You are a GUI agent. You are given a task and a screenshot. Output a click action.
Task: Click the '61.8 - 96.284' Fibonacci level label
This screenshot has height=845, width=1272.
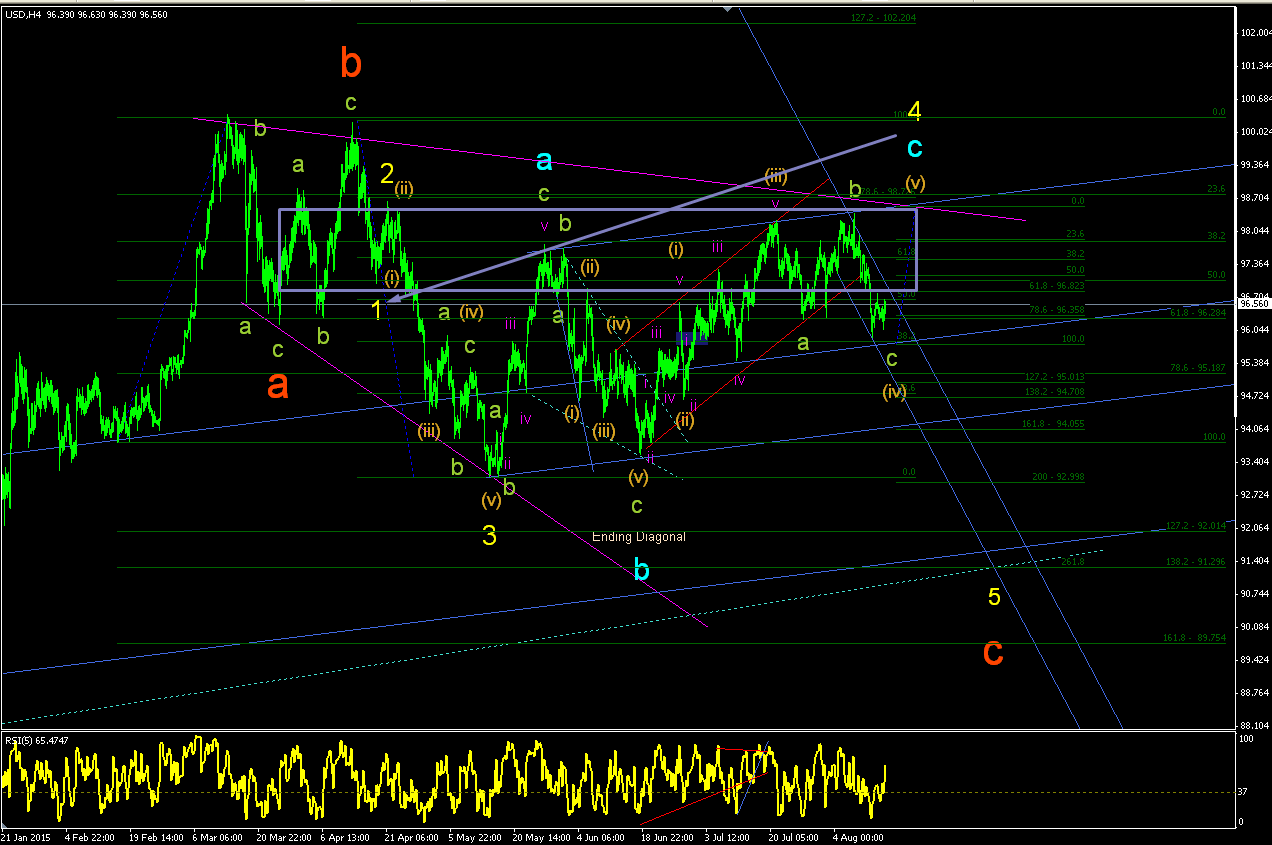click(x=1197, y=313)
